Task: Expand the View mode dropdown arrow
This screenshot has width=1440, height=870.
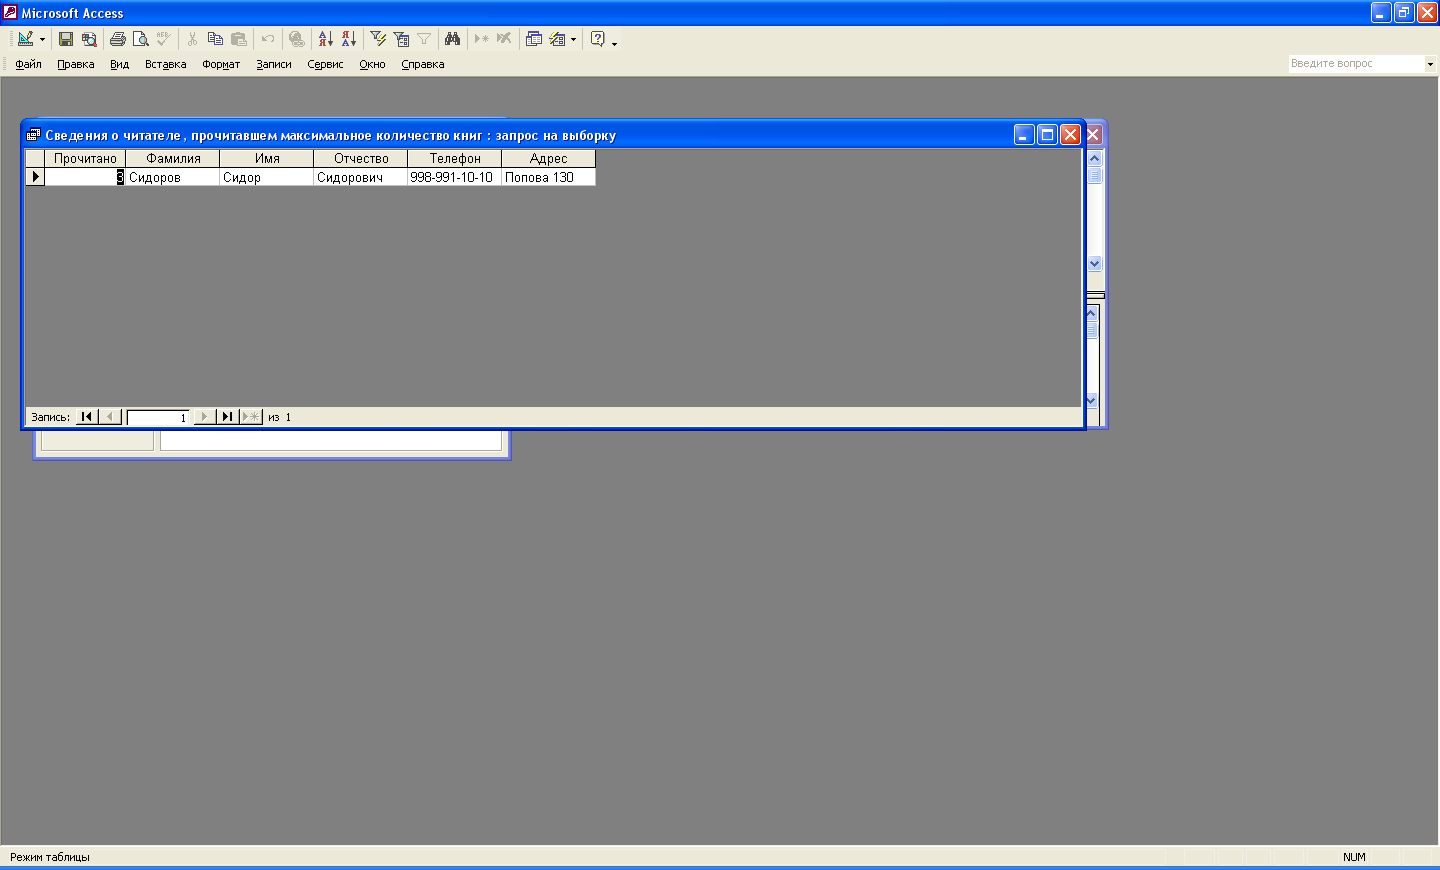Action: 42,40
